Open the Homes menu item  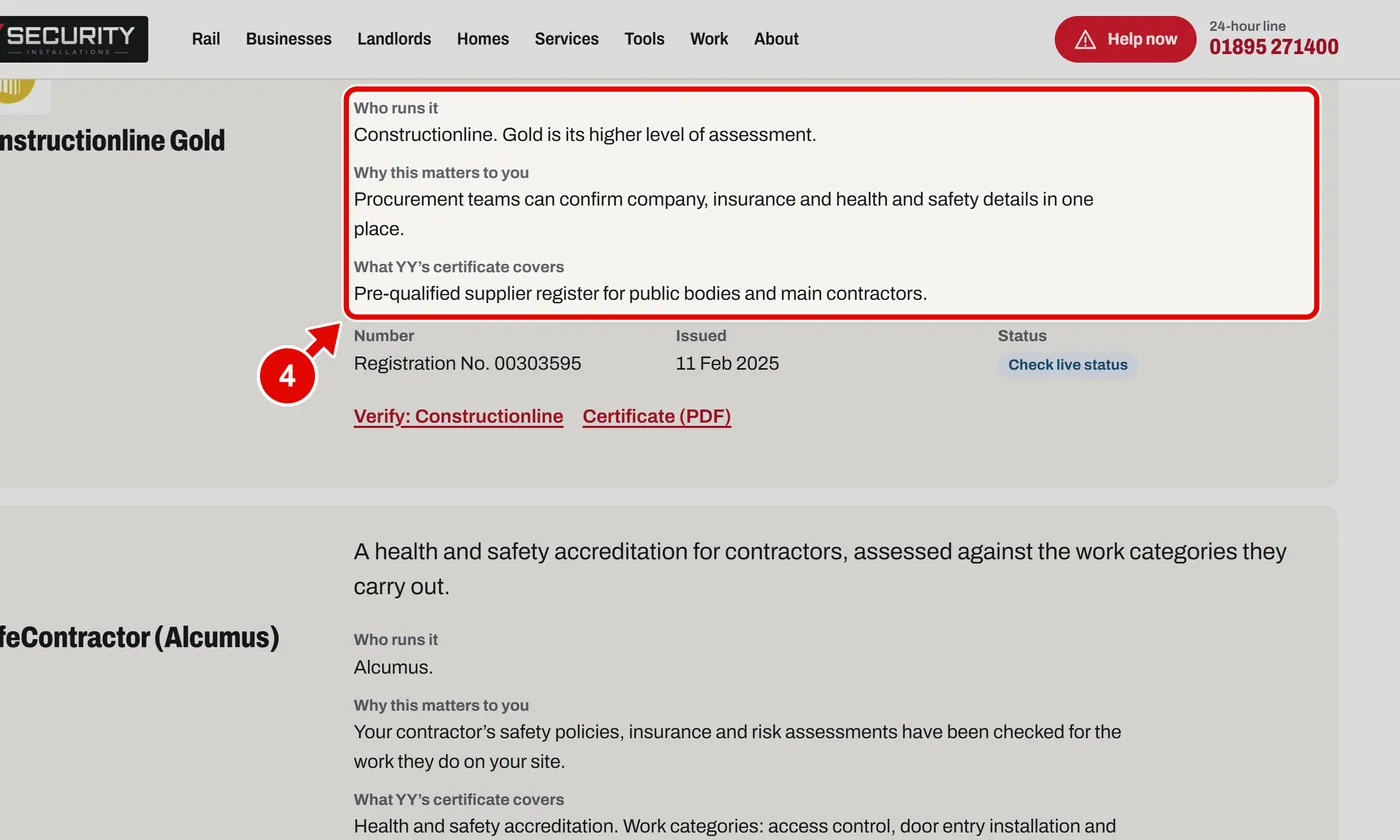[x=483, y=39]
